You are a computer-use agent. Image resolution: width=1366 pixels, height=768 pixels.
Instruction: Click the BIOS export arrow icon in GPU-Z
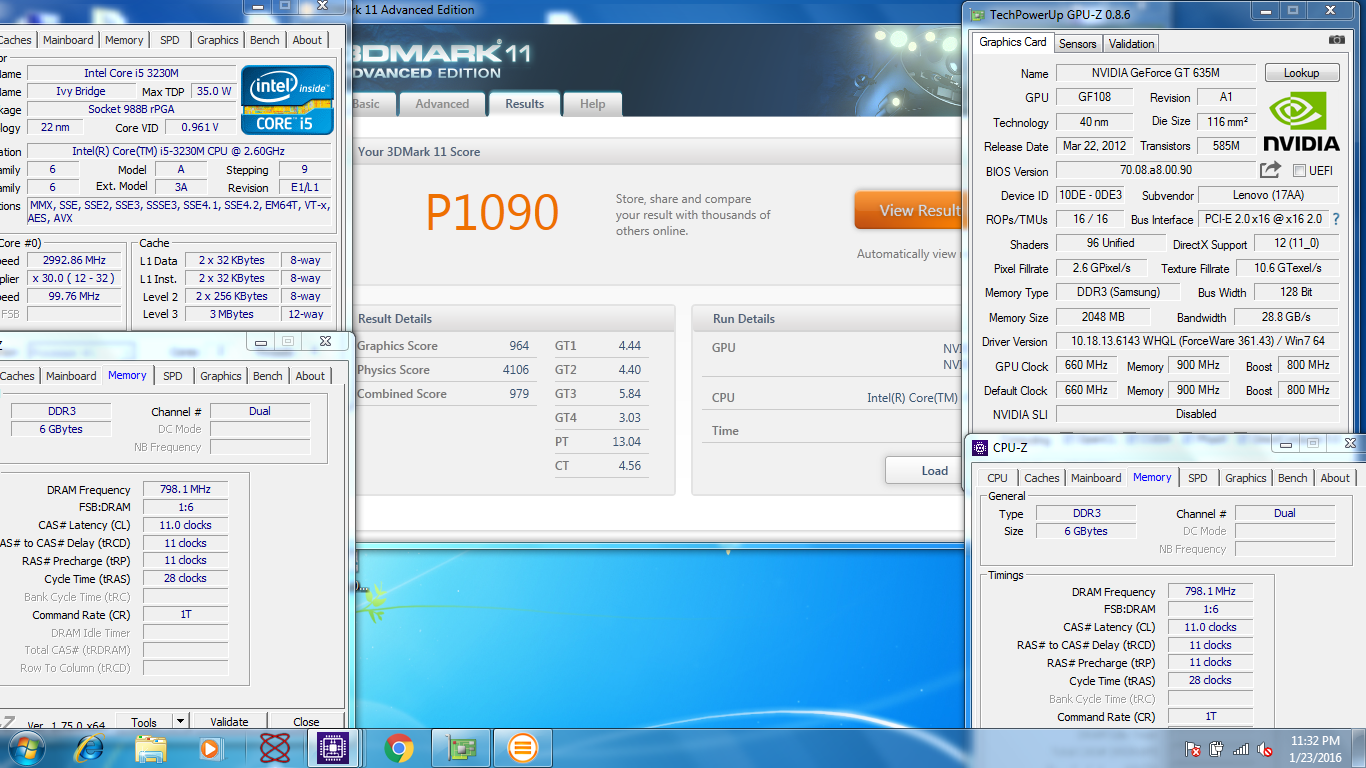(x=1270, y=170)
